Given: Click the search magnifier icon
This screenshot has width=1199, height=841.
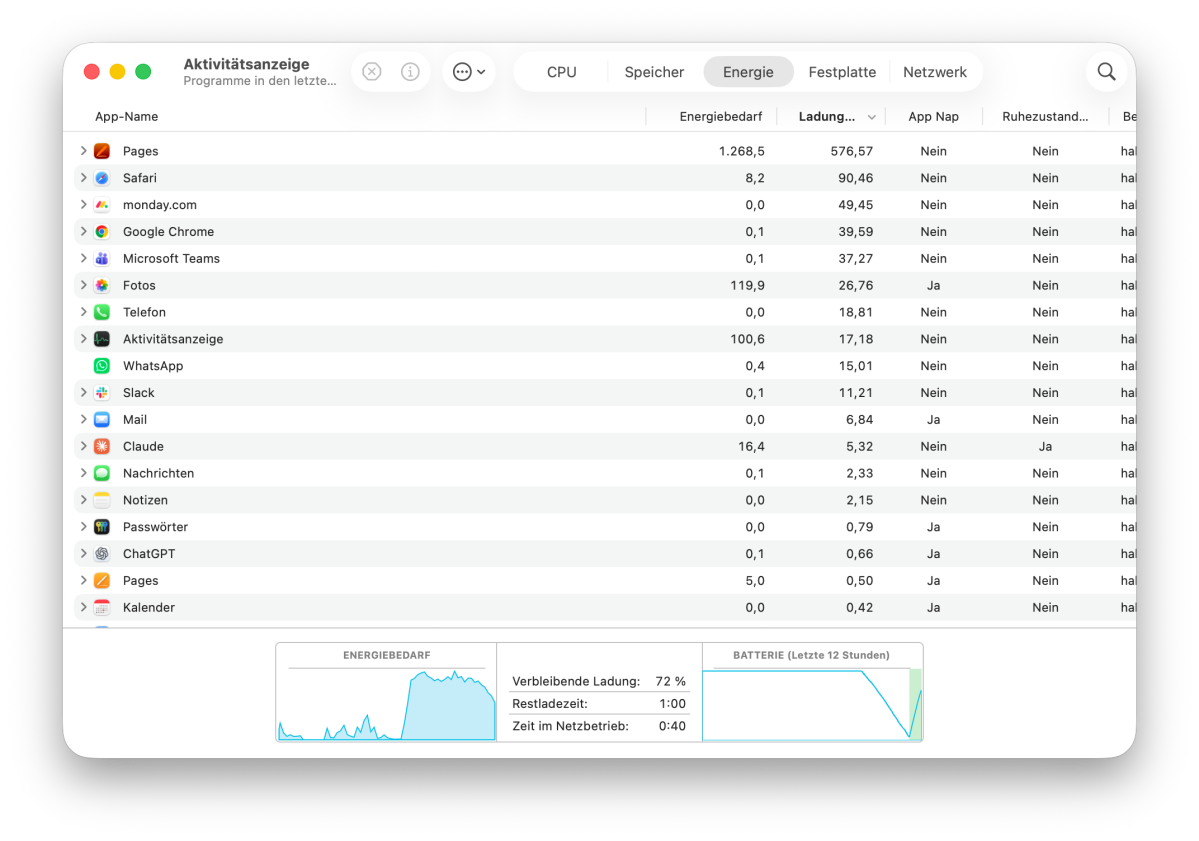Looking at the screenshot, I should coord(1106,72).
